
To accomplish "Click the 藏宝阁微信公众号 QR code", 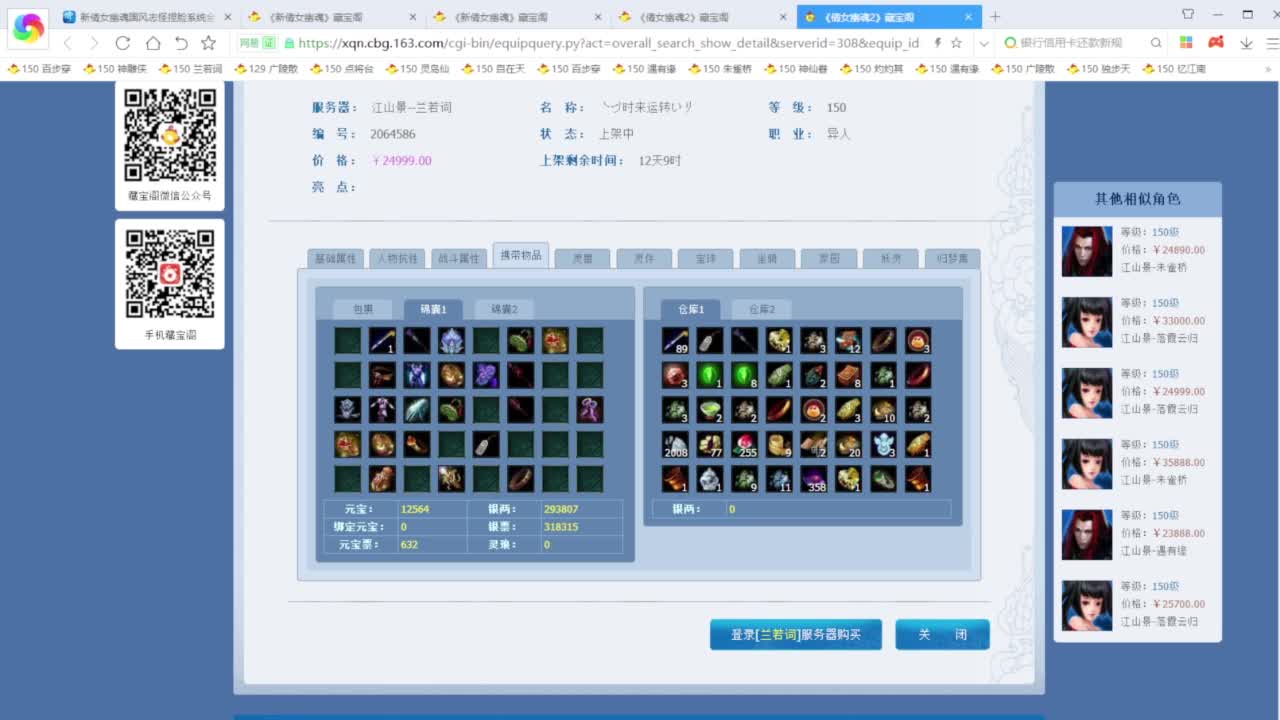I will tap(170, 135).
